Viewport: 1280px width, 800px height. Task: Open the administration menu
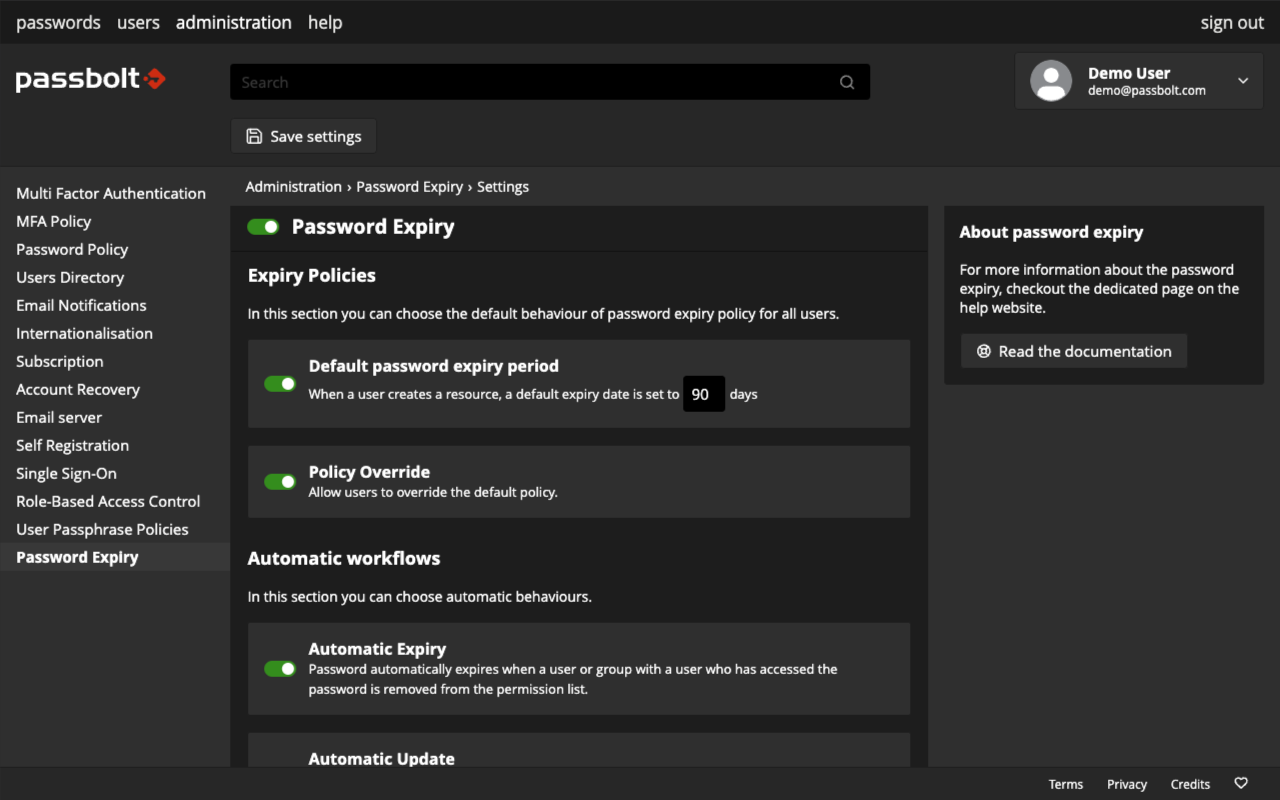click(233, 21)
